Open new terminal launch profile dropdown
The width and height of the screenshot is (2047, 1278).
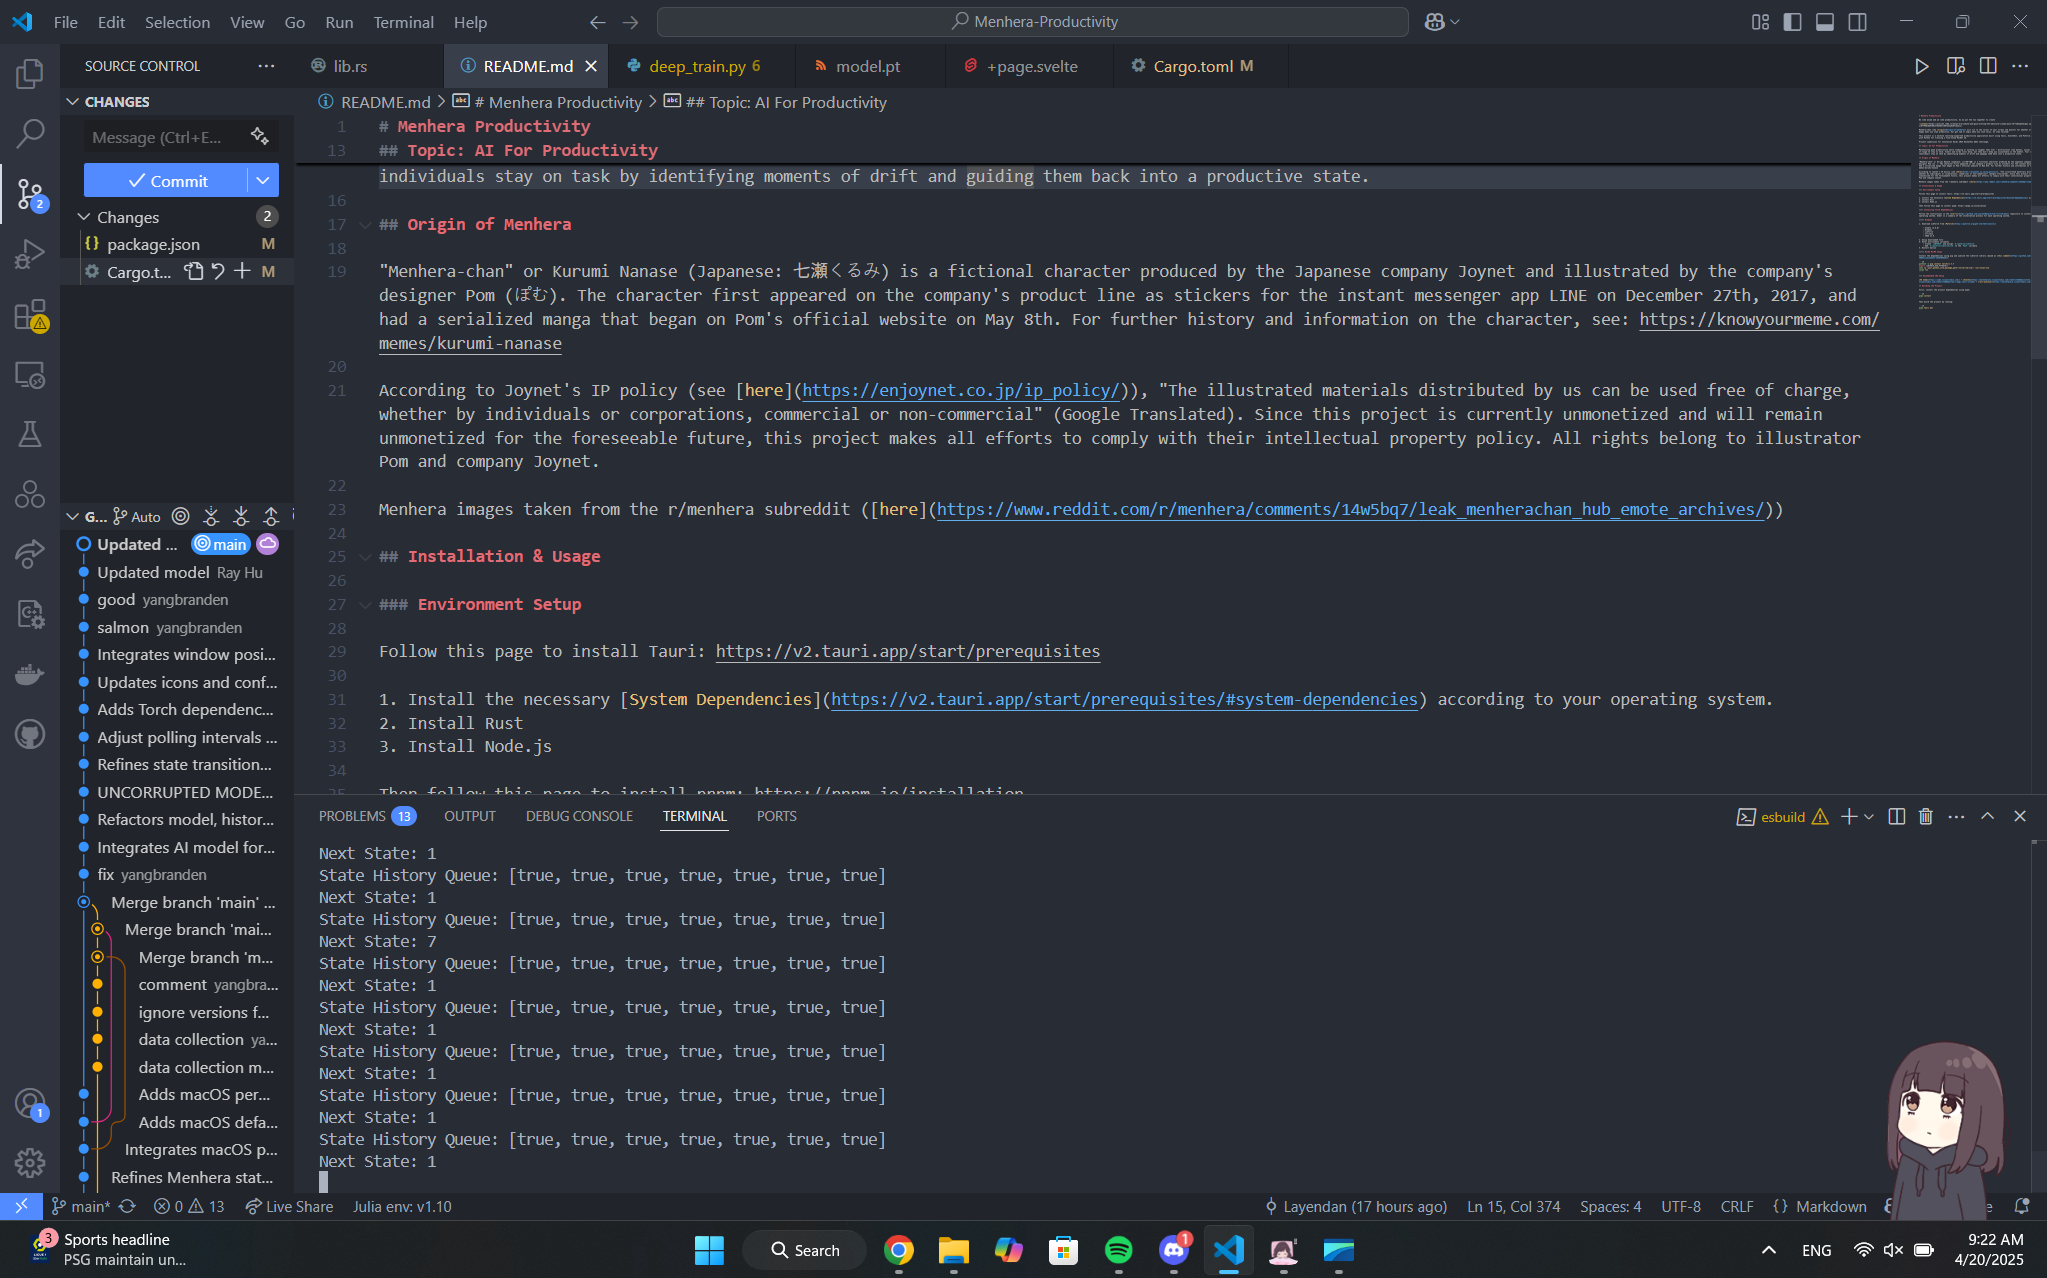pyautogui.click(x=1868, y=816)
